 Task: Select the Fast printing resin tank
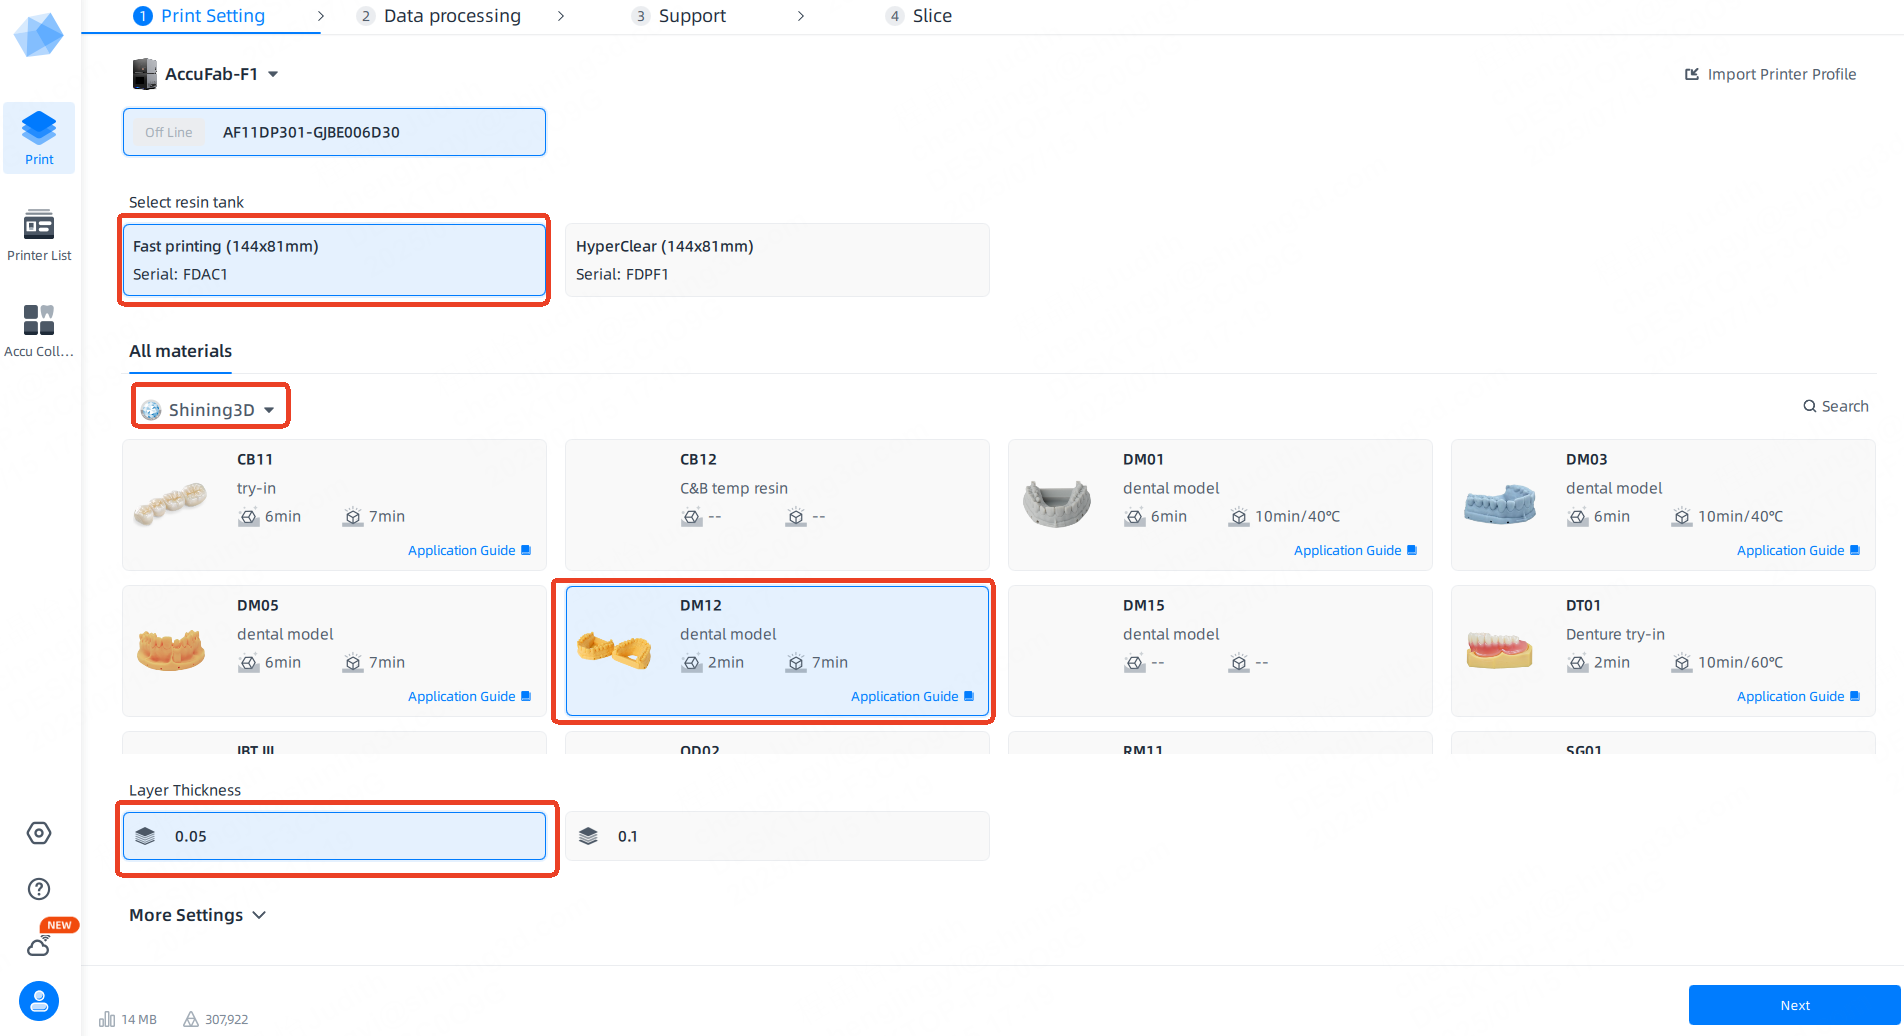pos(334,260)
